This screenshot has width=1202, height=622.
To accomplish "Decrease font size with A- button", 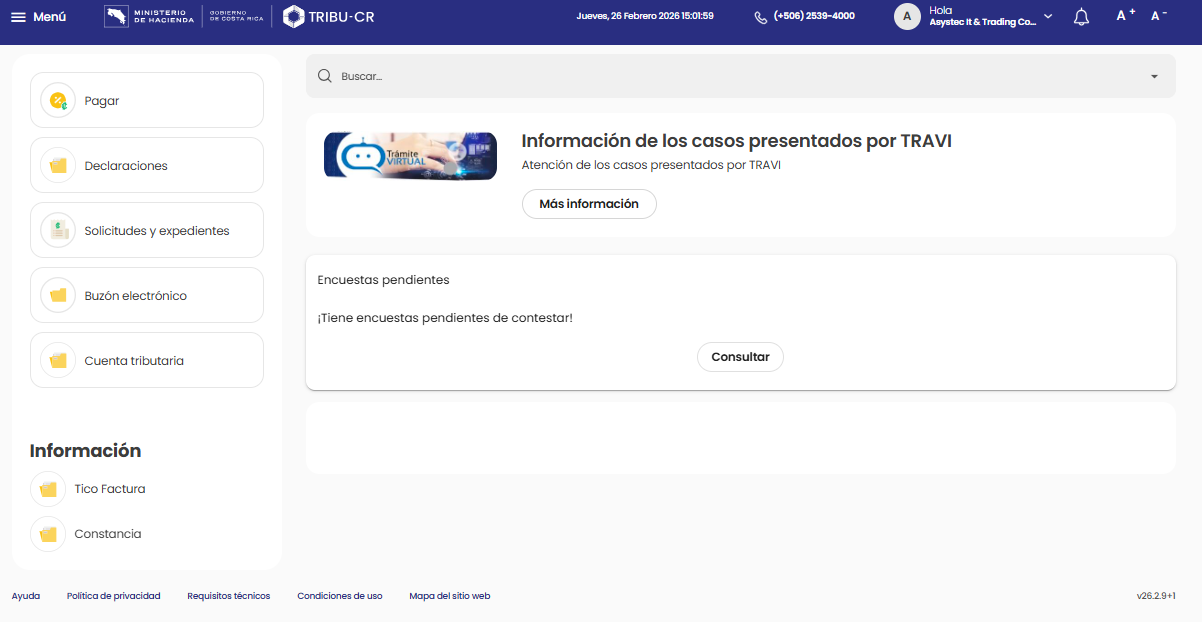I will tap(1159, 16).
